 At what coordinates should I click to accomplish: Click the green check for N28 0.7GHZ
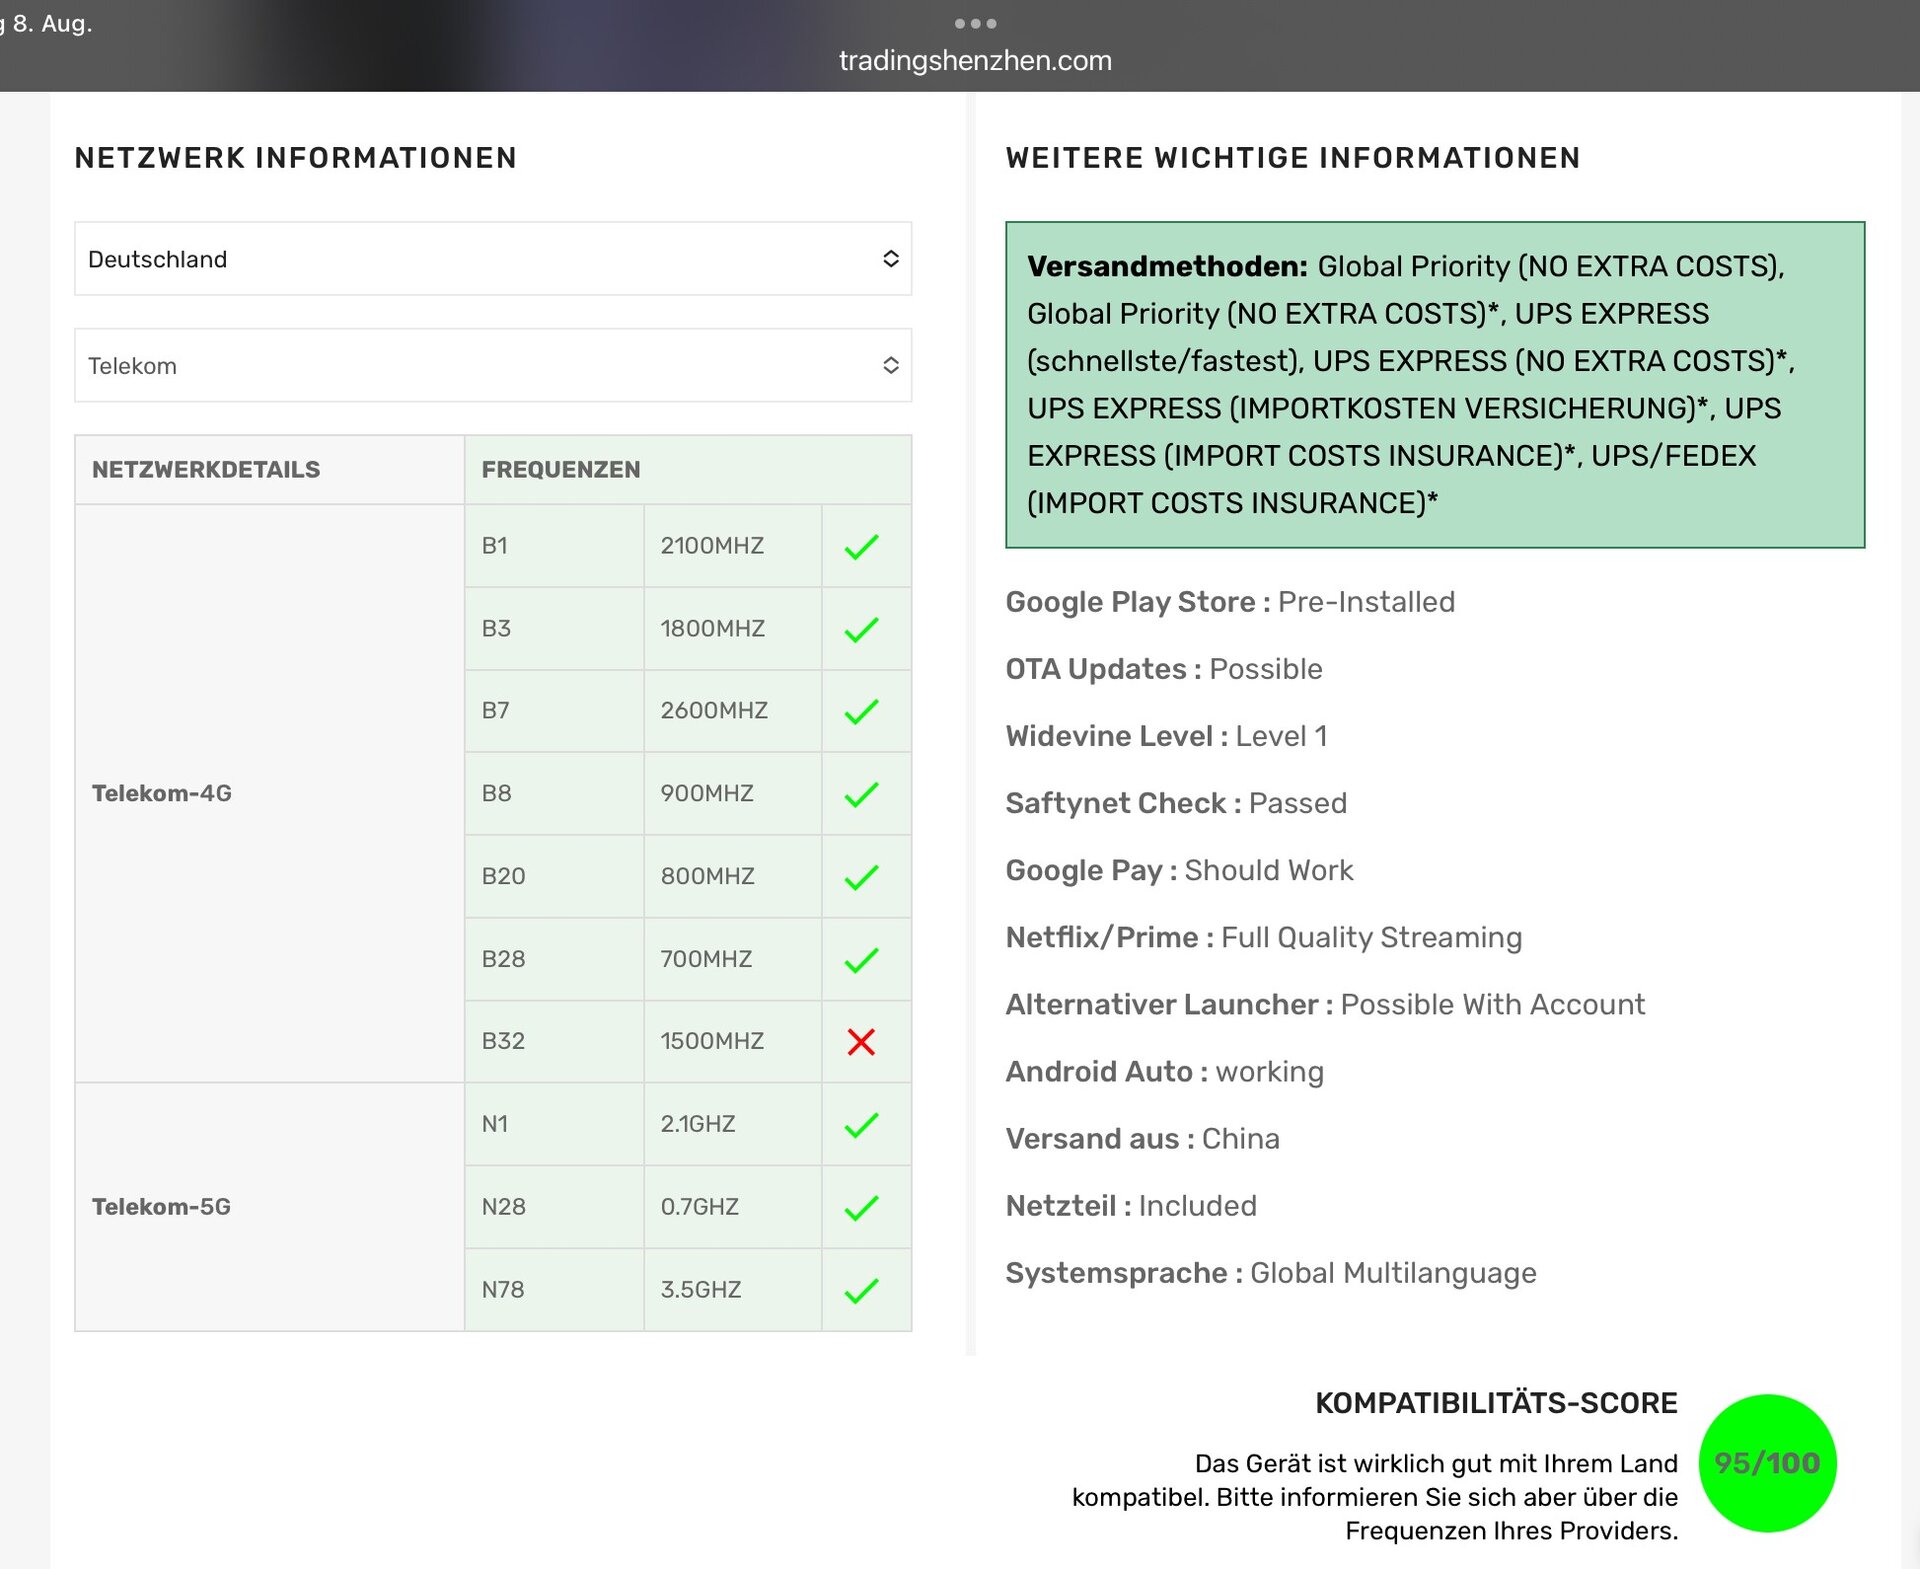pos(861,1208)
